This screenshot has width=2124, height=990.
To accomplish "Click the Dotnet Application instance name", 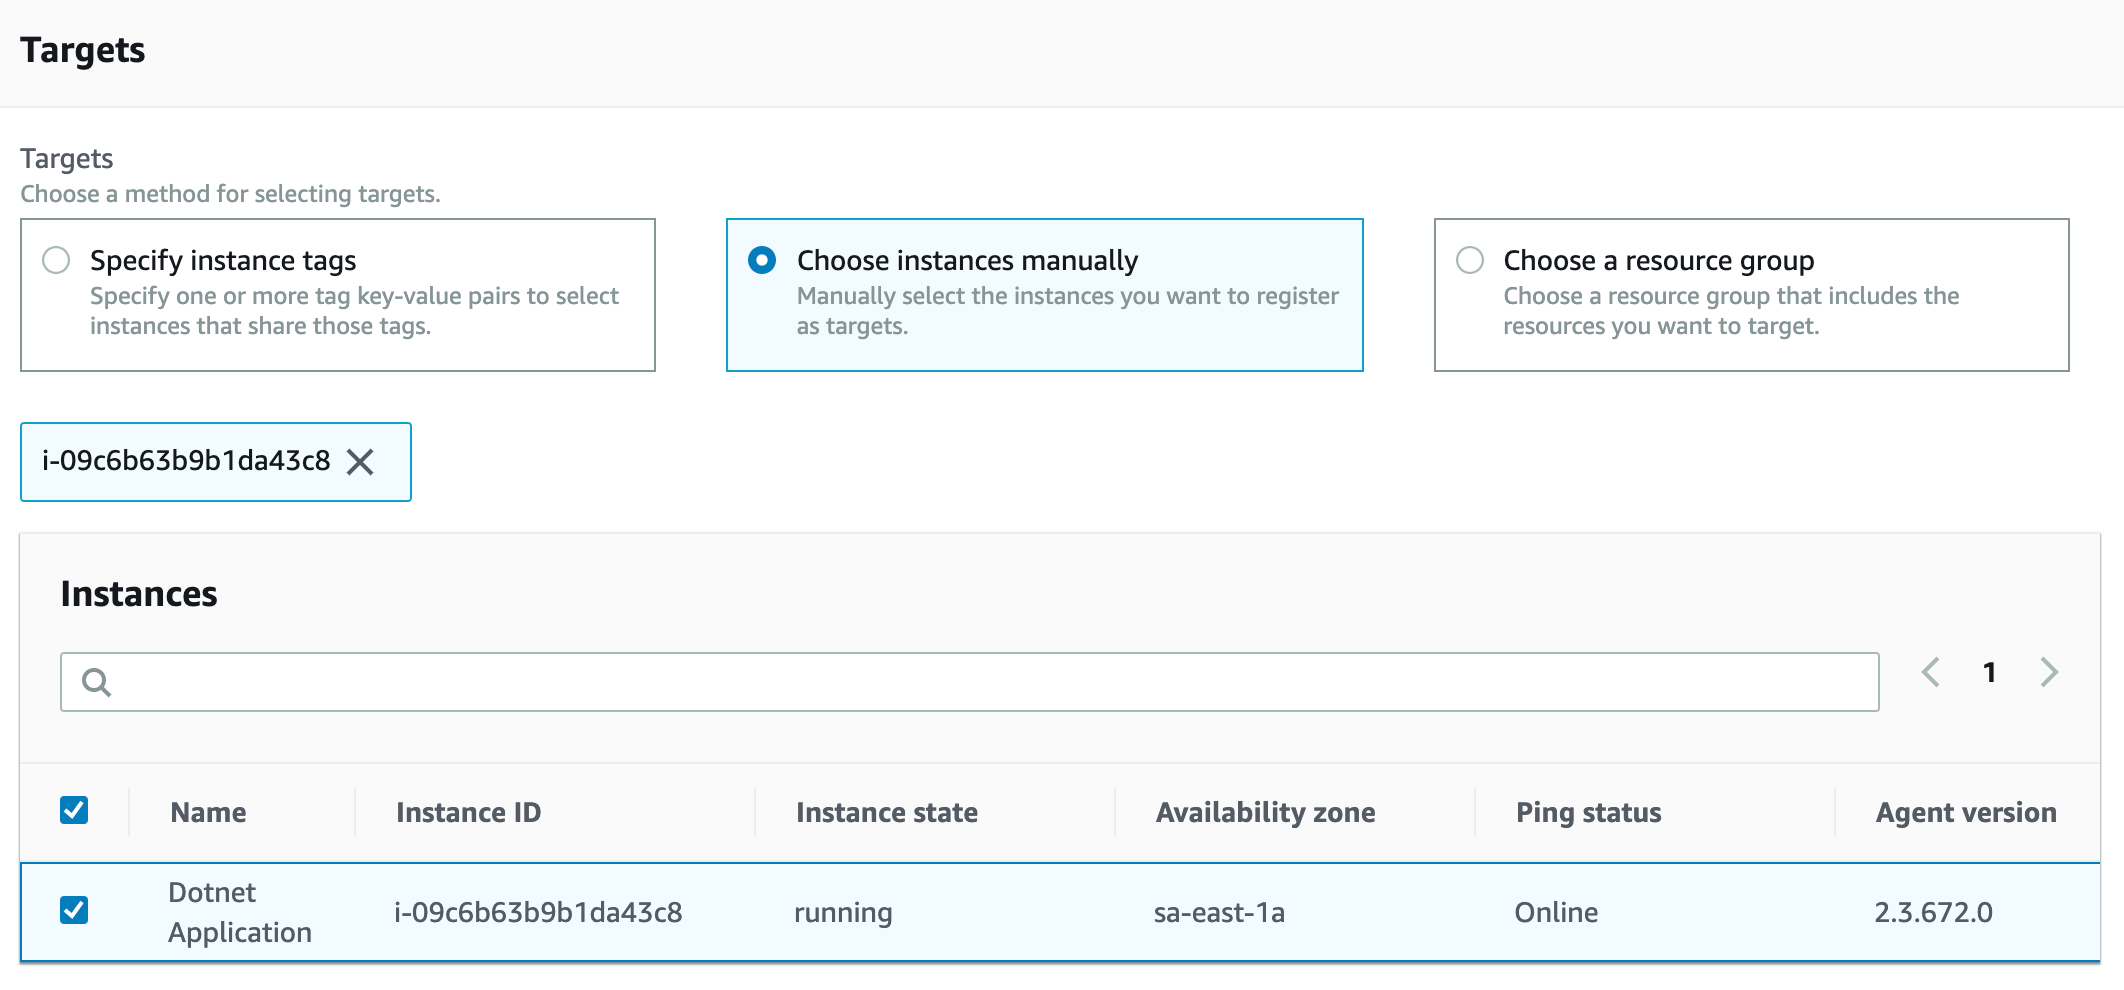I will [240, 912].
